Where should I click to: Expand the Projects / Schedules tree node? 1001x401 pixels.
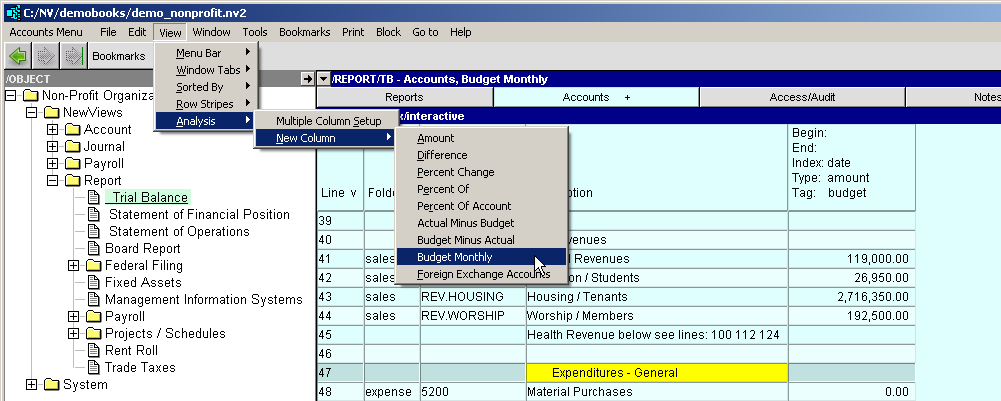pyautogui.click(x=74, y=334)
